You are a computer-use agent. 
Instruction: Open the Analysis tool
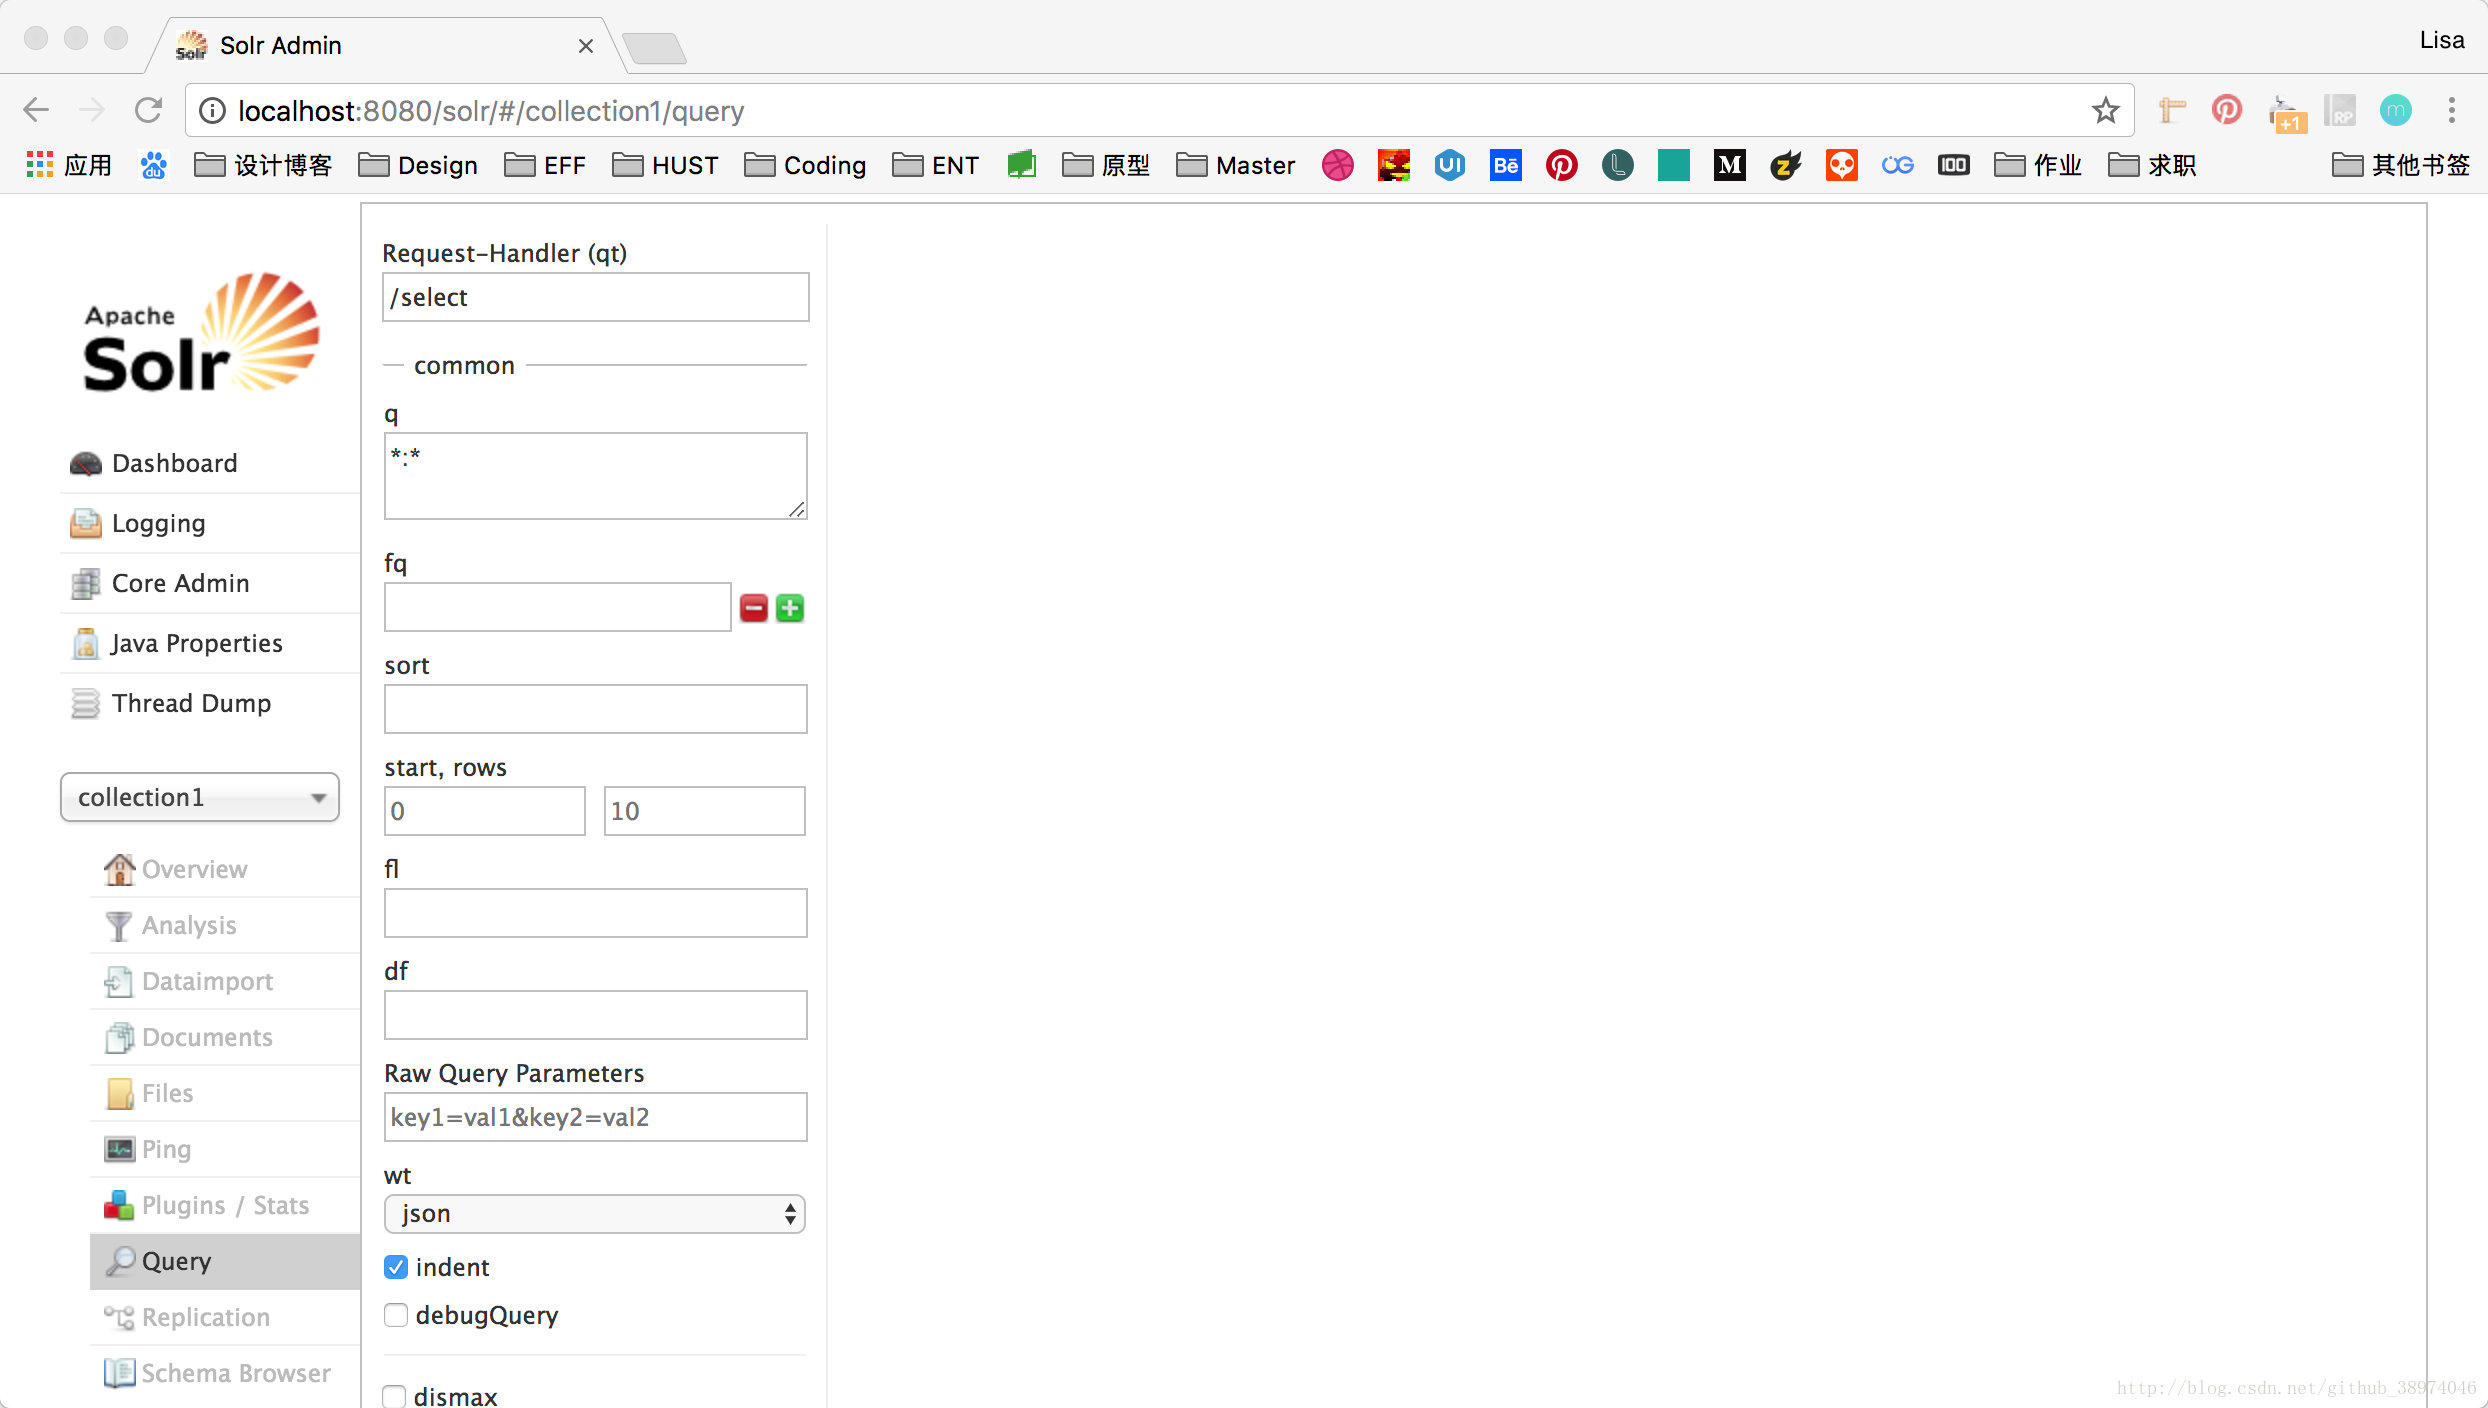pyautogui.click(x=190, y=923)
